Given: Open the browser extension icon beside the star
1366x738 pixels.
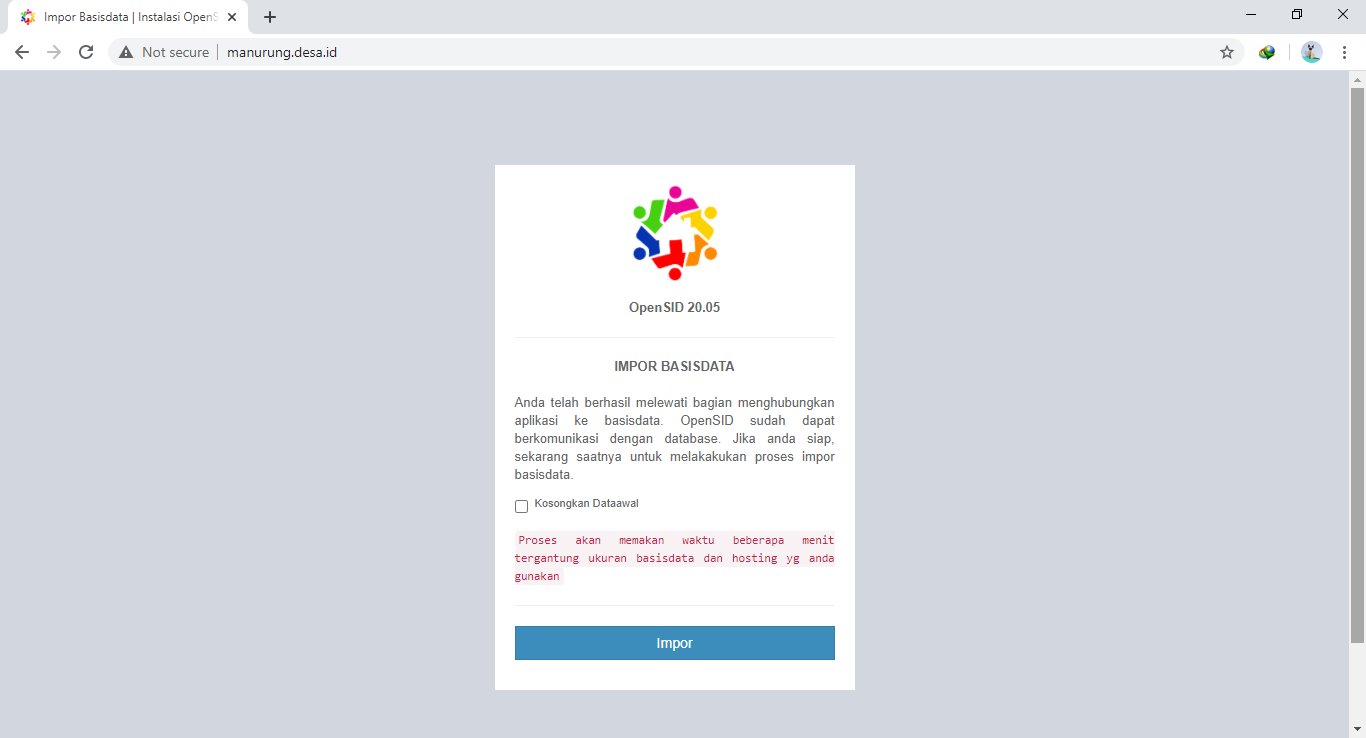Looking at the screenshot, I should pos(1267,52).
